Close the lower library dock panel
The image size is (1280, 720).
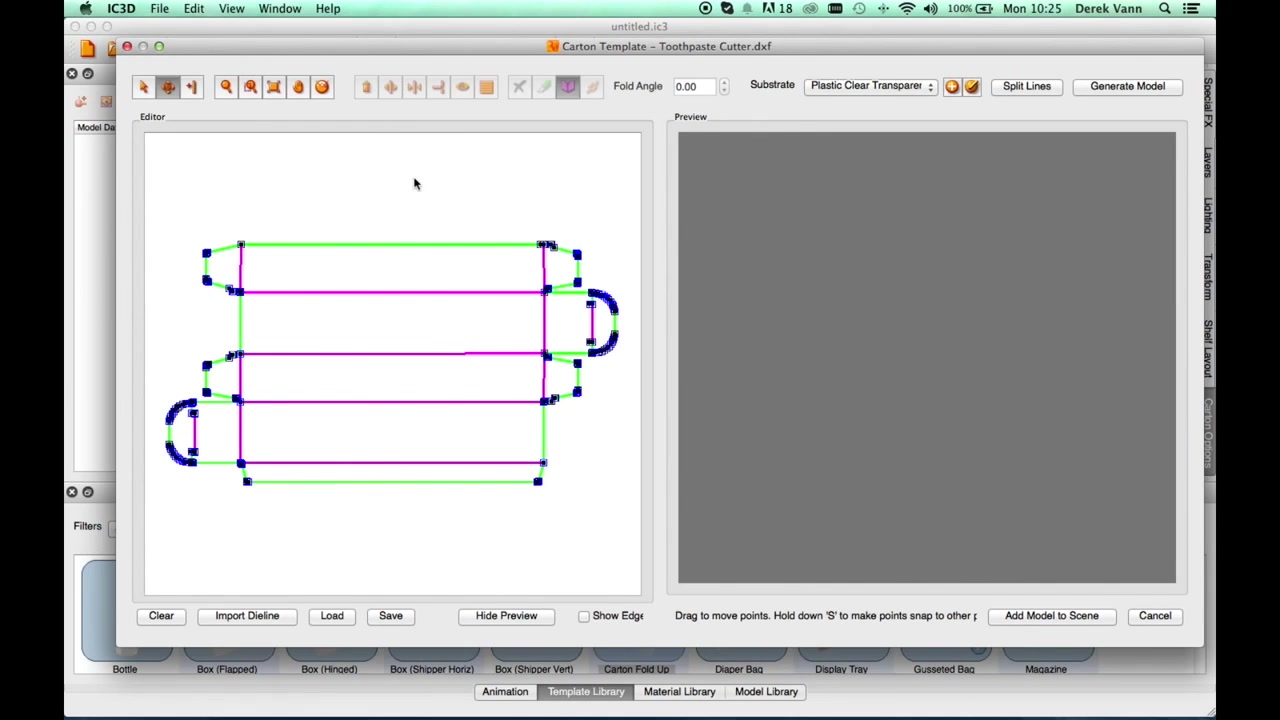[x=72, y=492]
